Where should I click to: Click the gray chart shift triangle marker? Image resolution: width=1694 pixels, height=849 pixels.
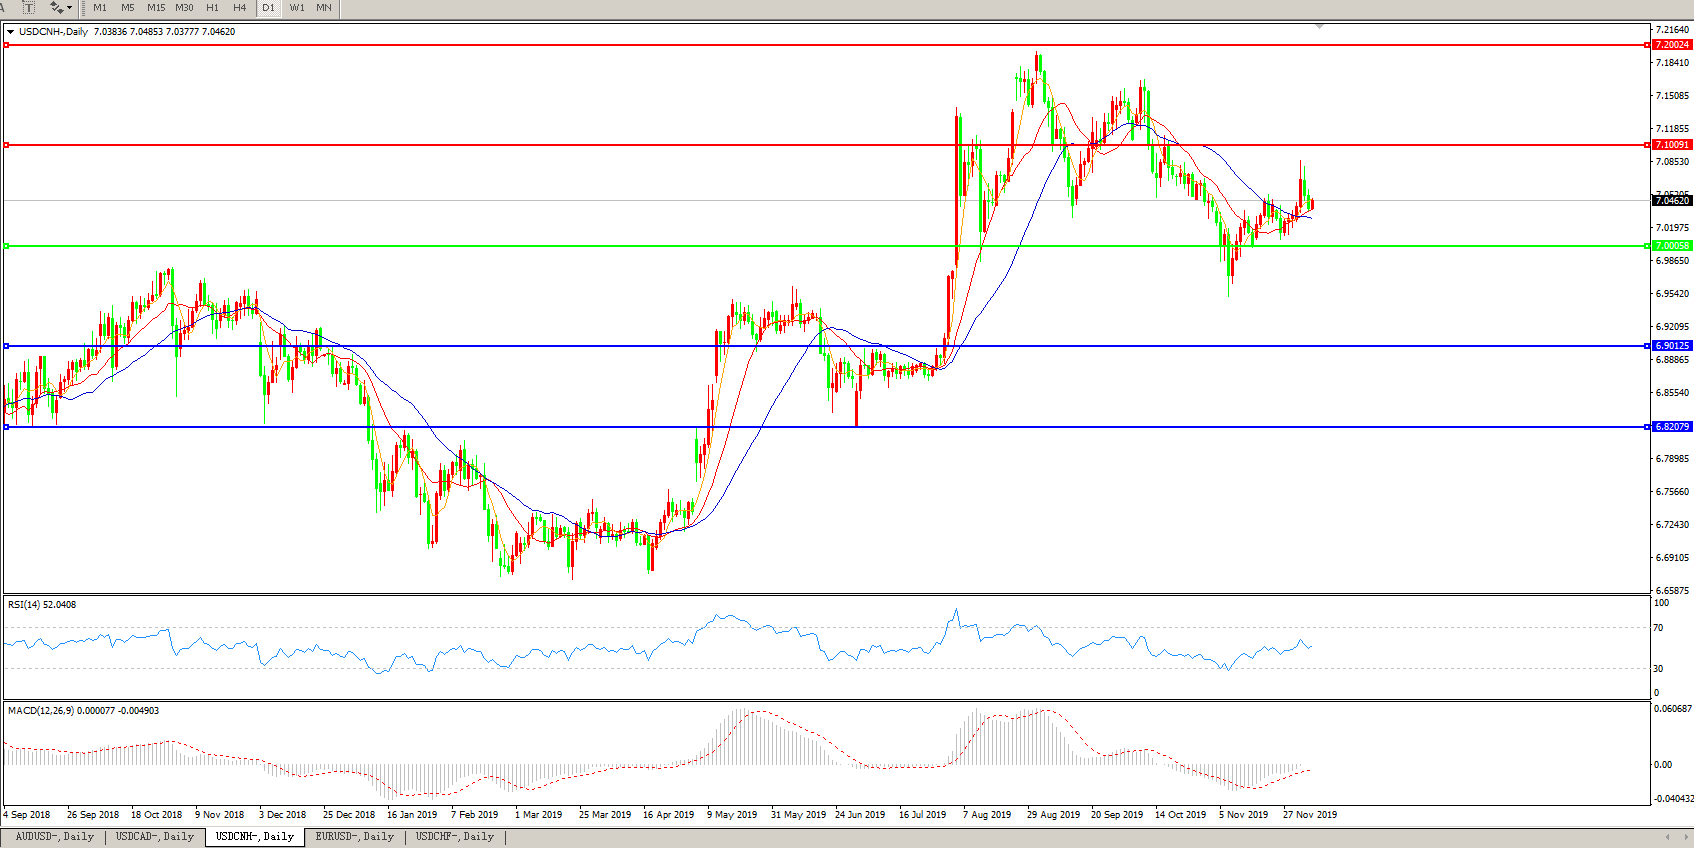click(x=1319, y=26)
